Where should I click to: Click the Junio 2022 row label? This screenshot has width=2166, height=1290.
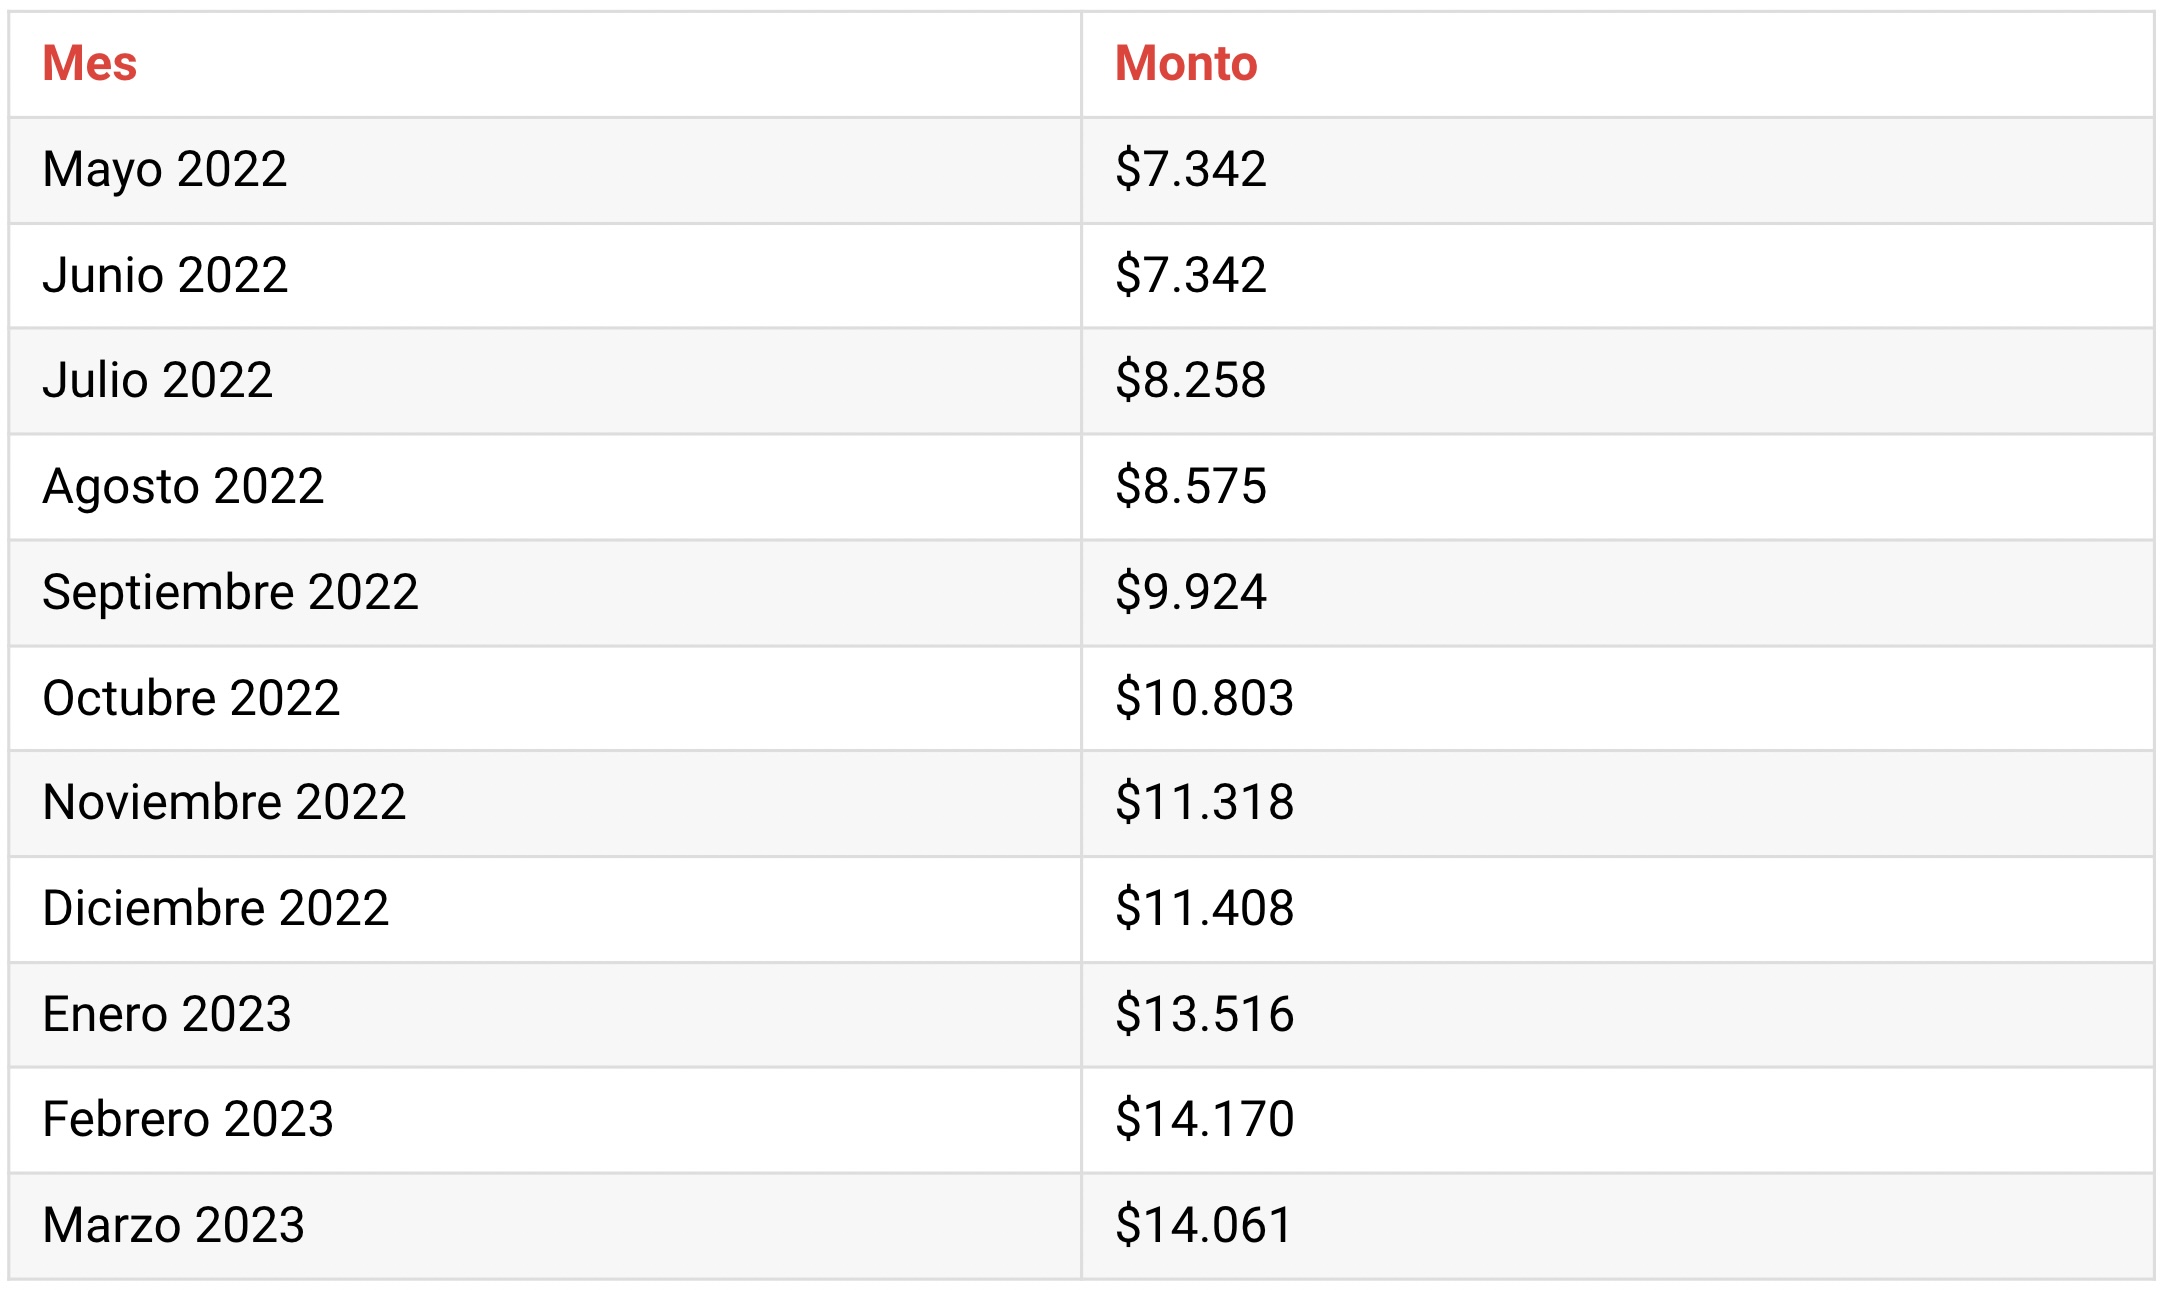coord(165,275)
